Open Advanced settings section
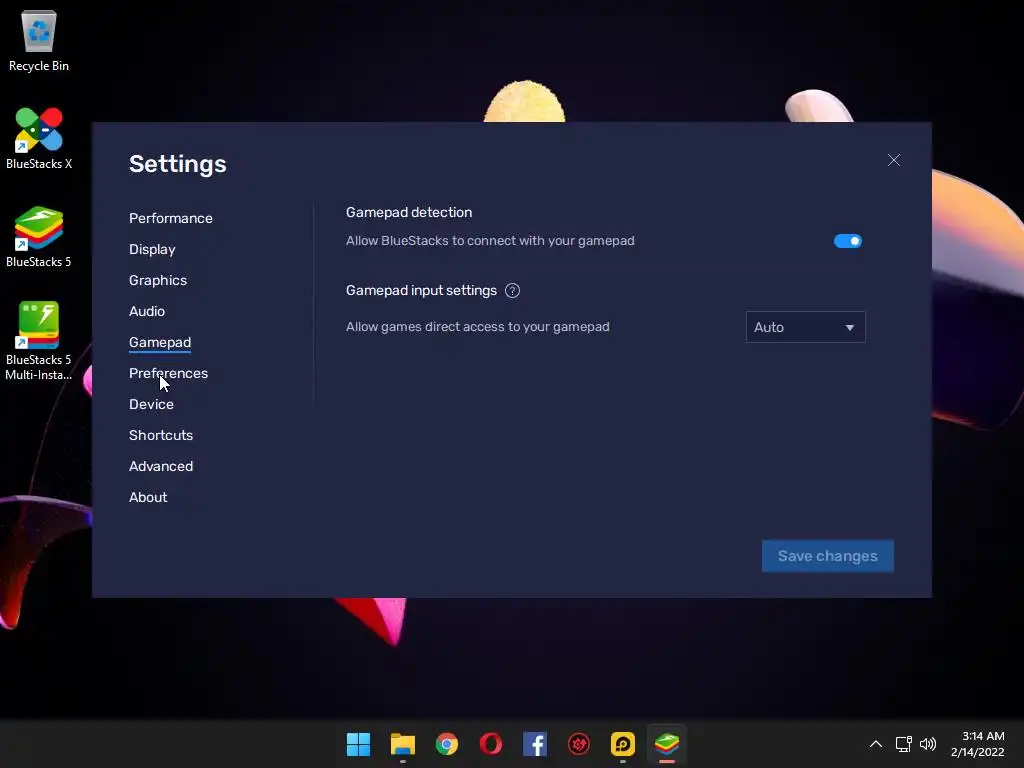1024x768 pixels. 161,466
